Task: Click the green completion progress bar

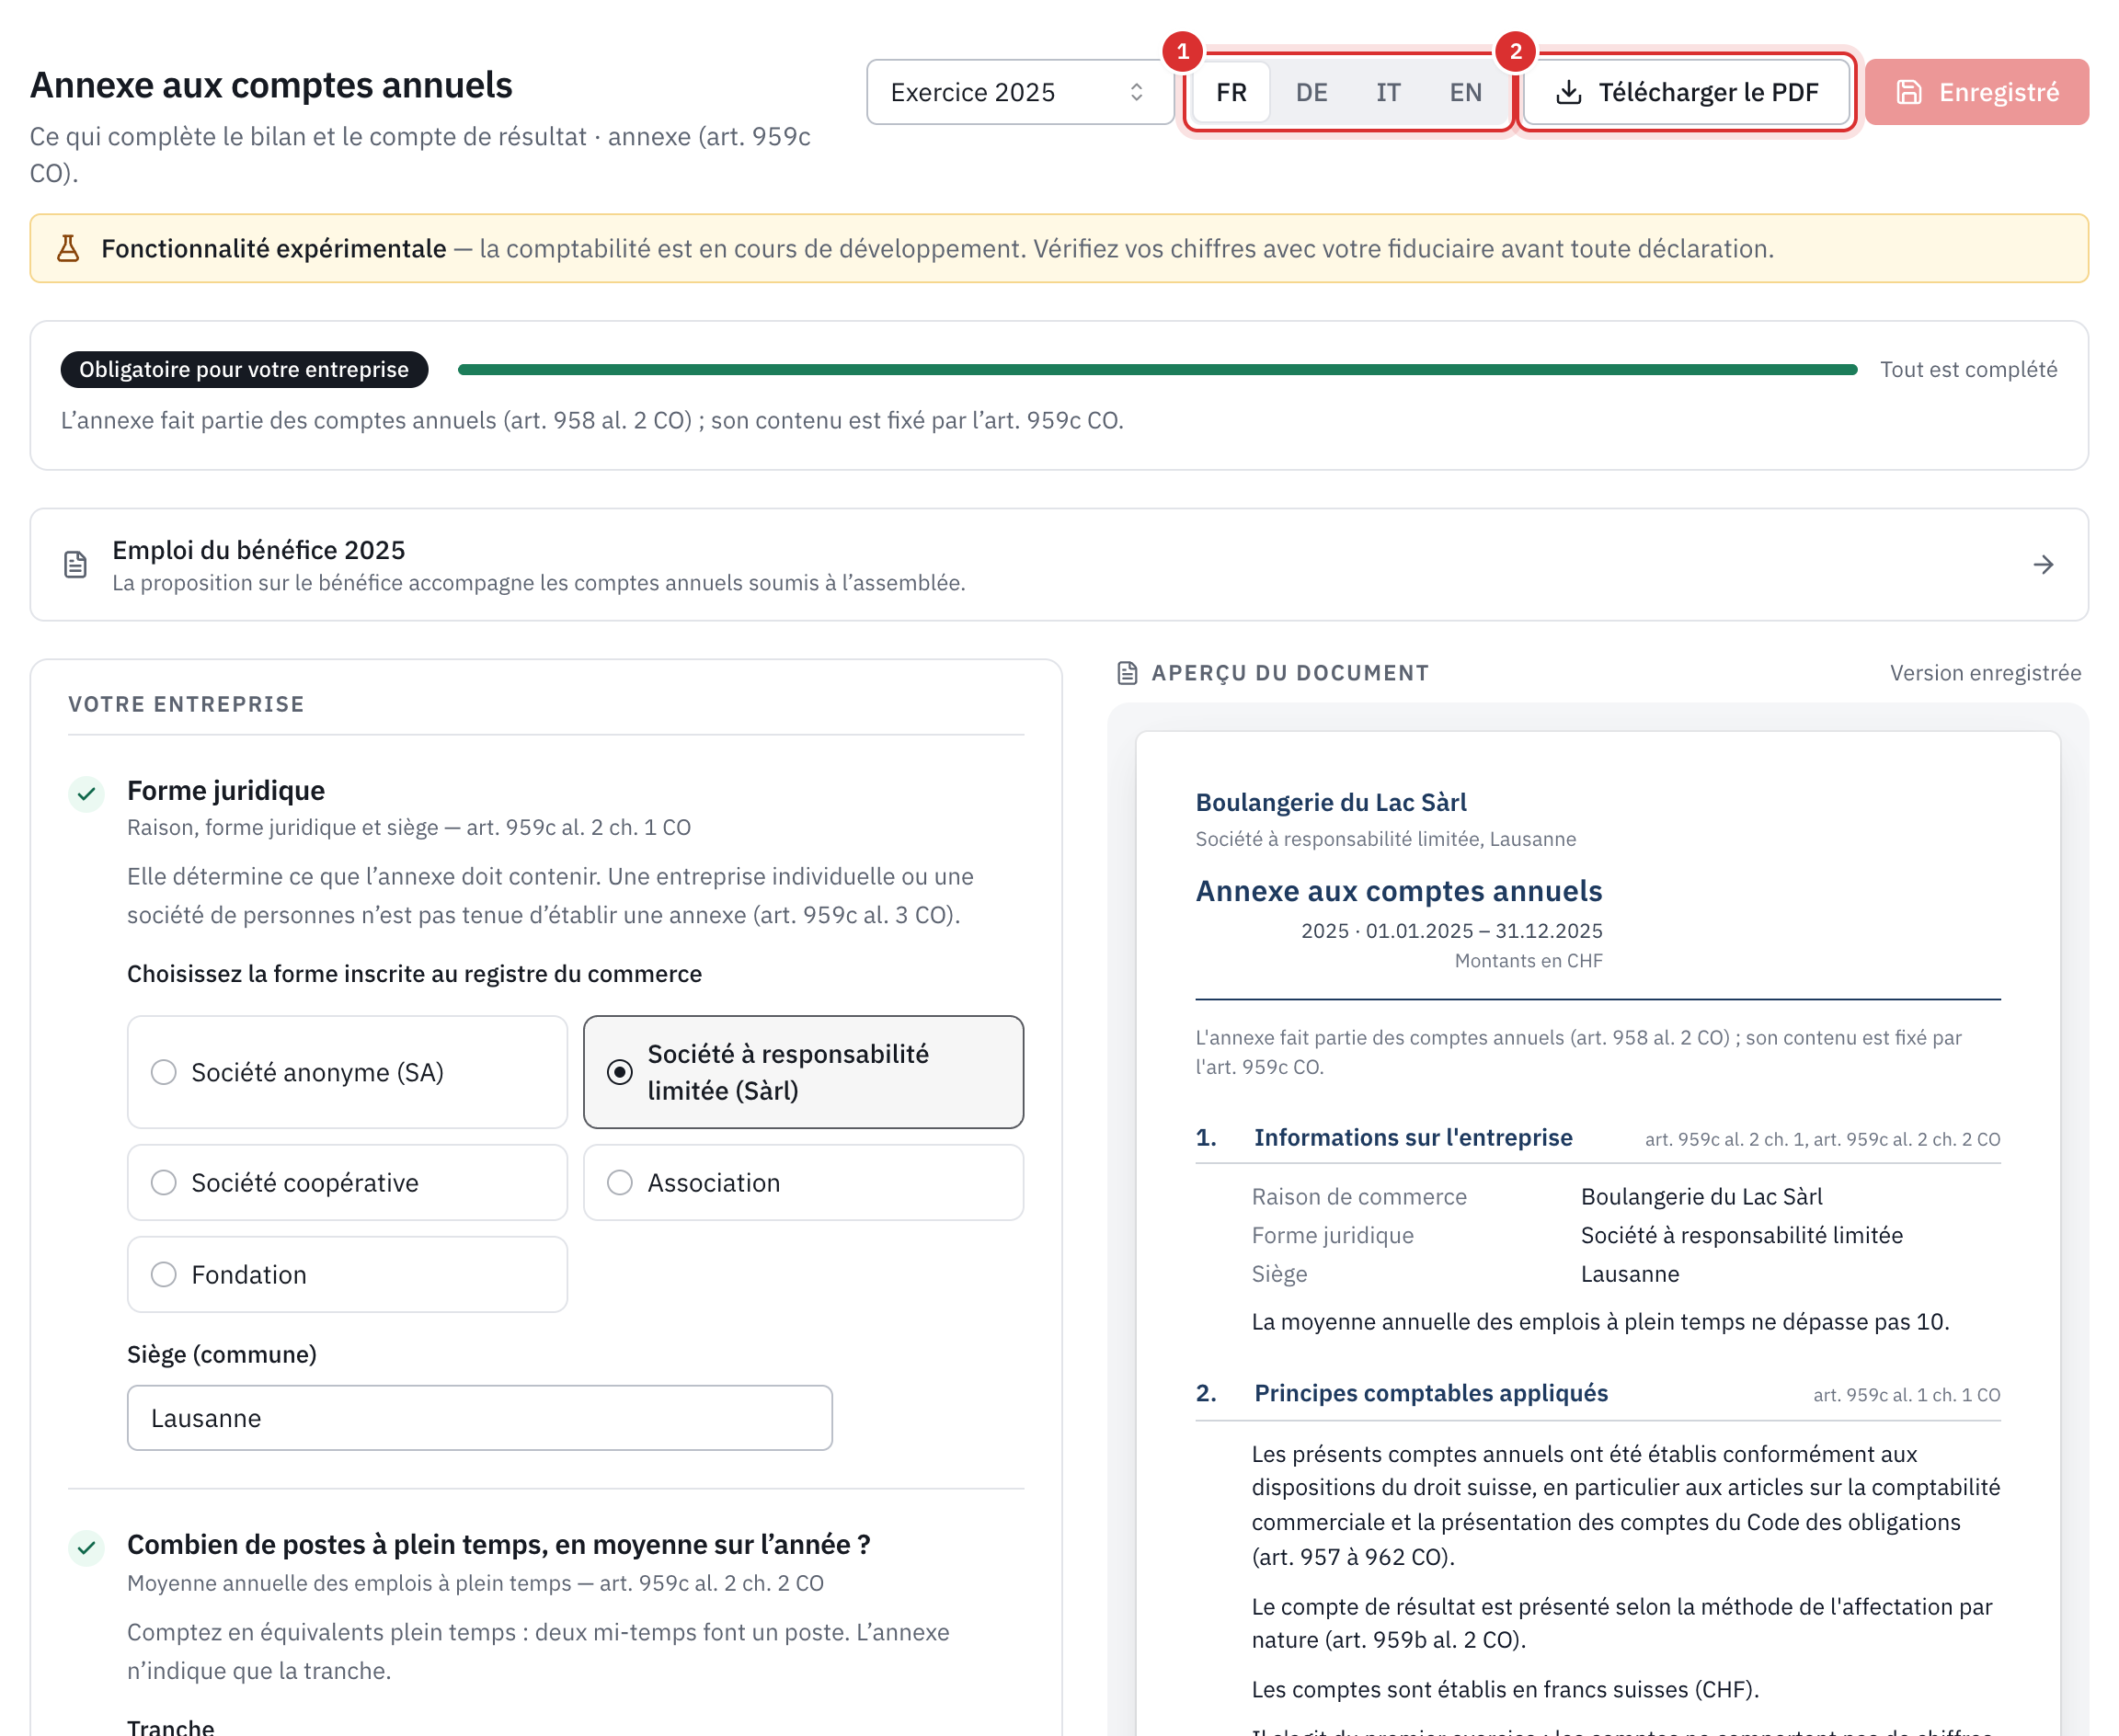Action: click(x=1157, y=370)
